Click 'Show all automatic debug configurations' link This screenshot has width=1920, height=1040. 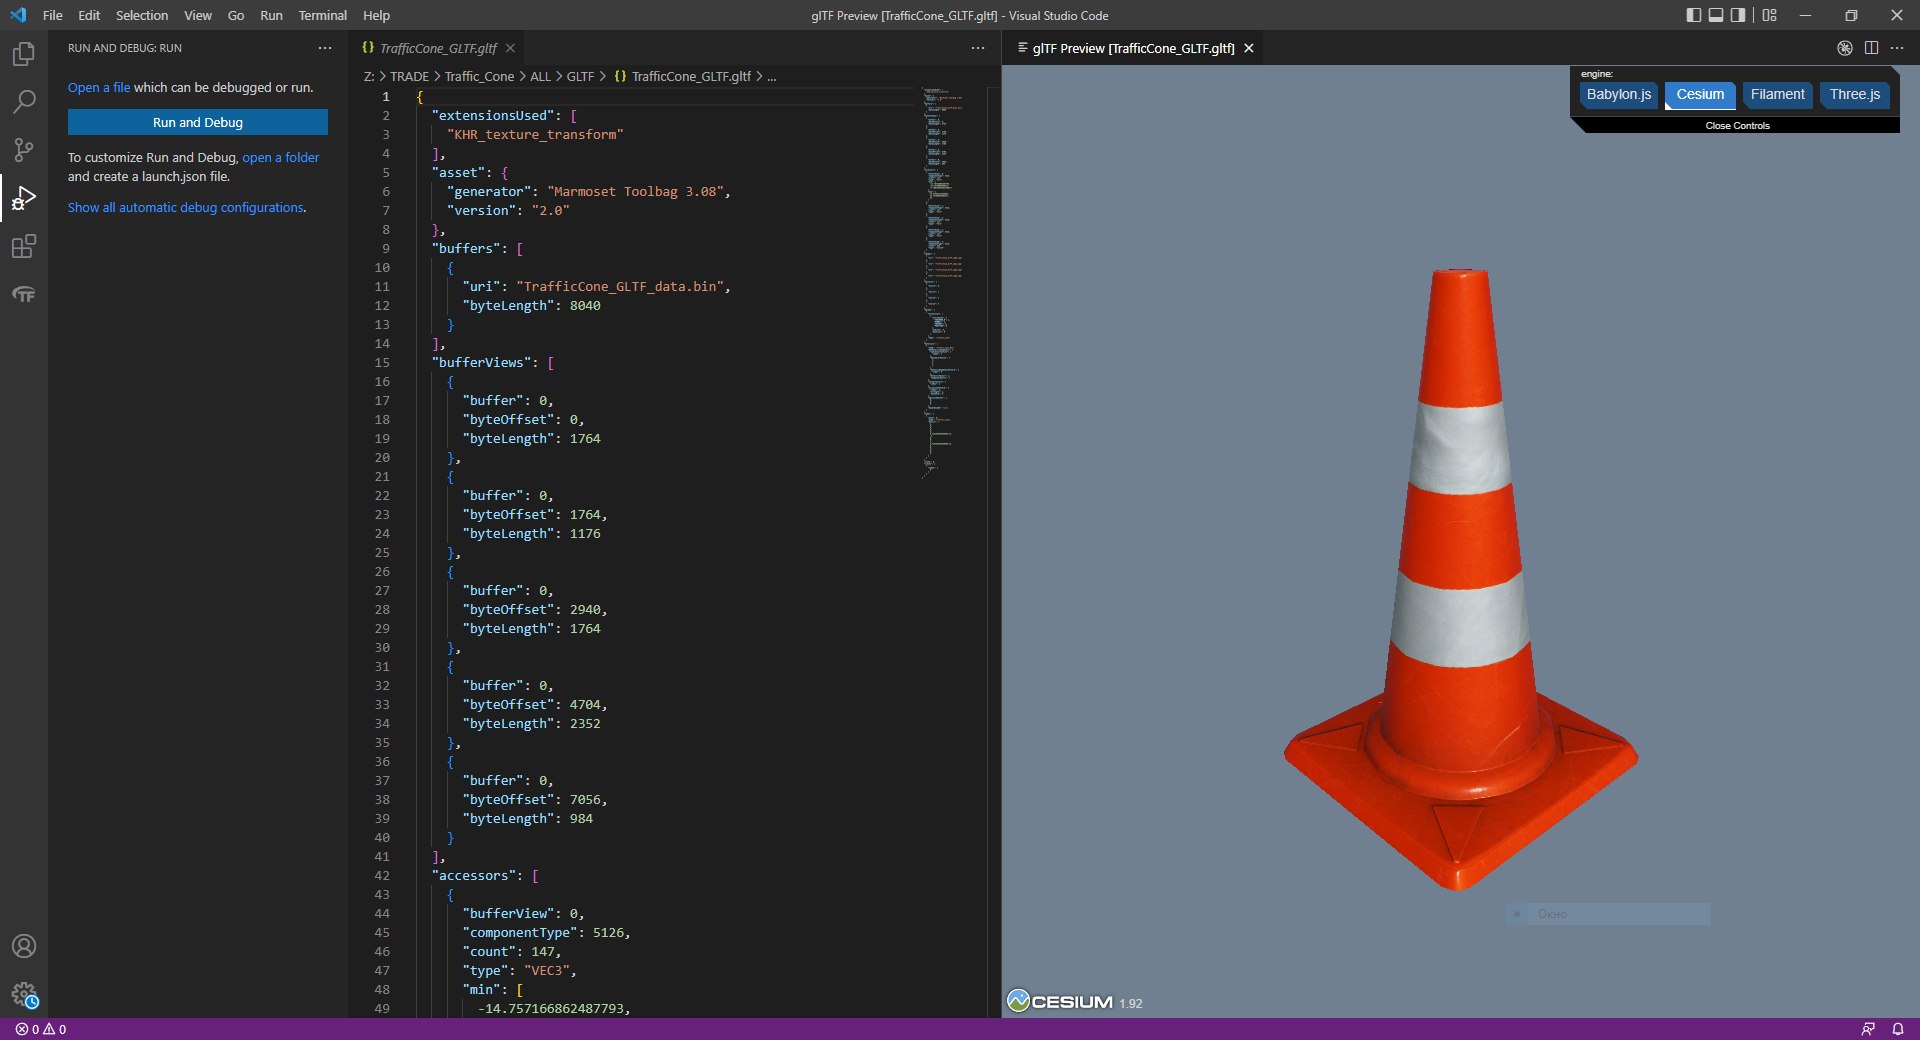186,207
